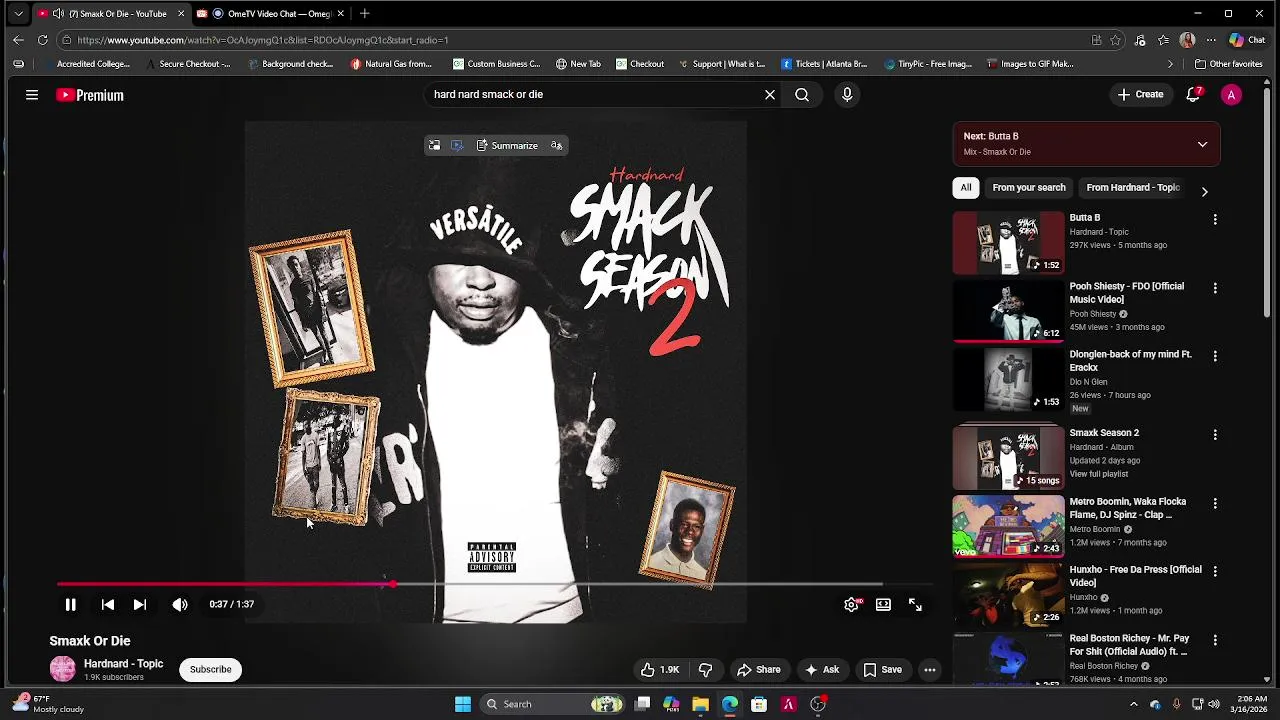Close the Smaxk Or Die YouTube tab

point(181,14)
